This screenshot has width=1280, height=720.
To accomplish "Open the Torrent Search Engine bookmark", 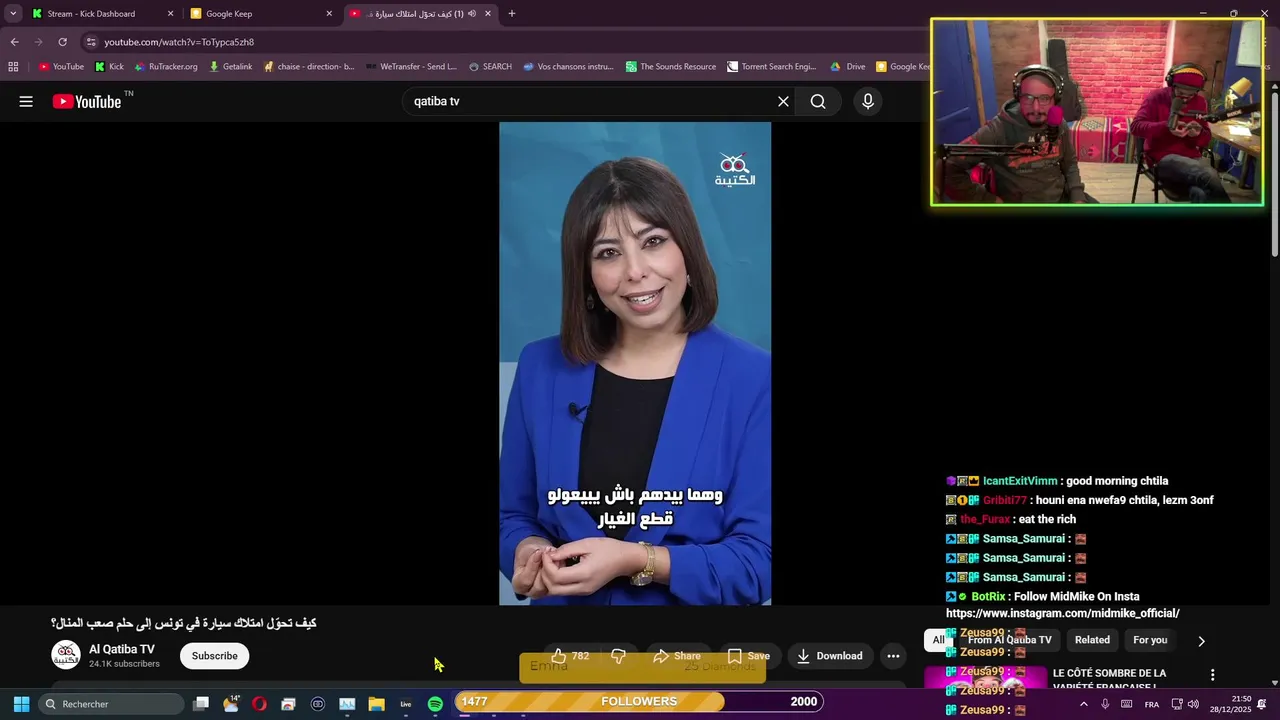I will [772, 67].
